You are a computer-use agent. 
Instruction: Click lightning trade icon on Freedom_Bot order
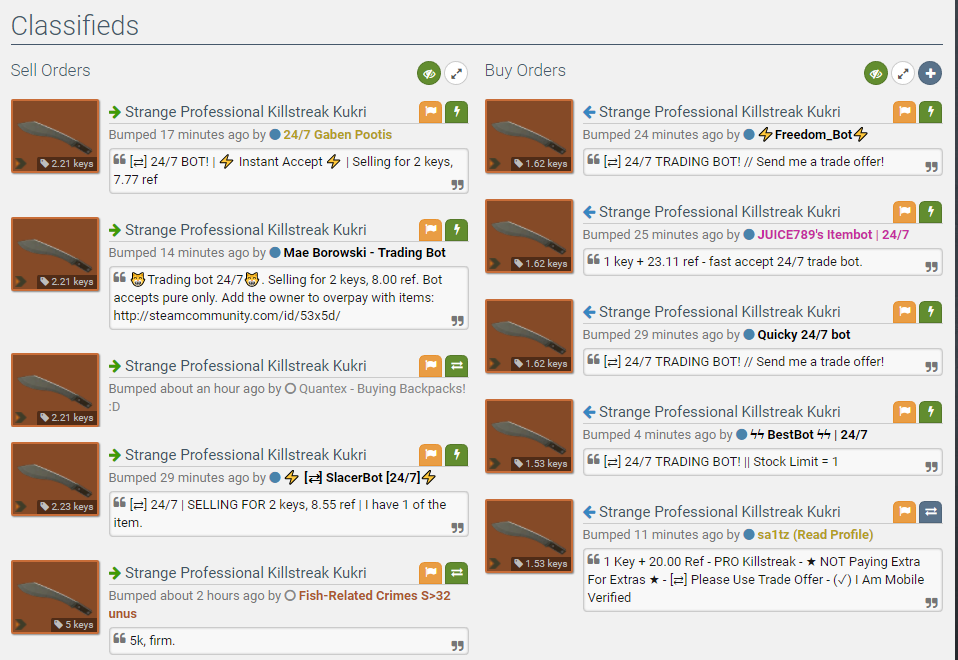(x=931, y=112)
